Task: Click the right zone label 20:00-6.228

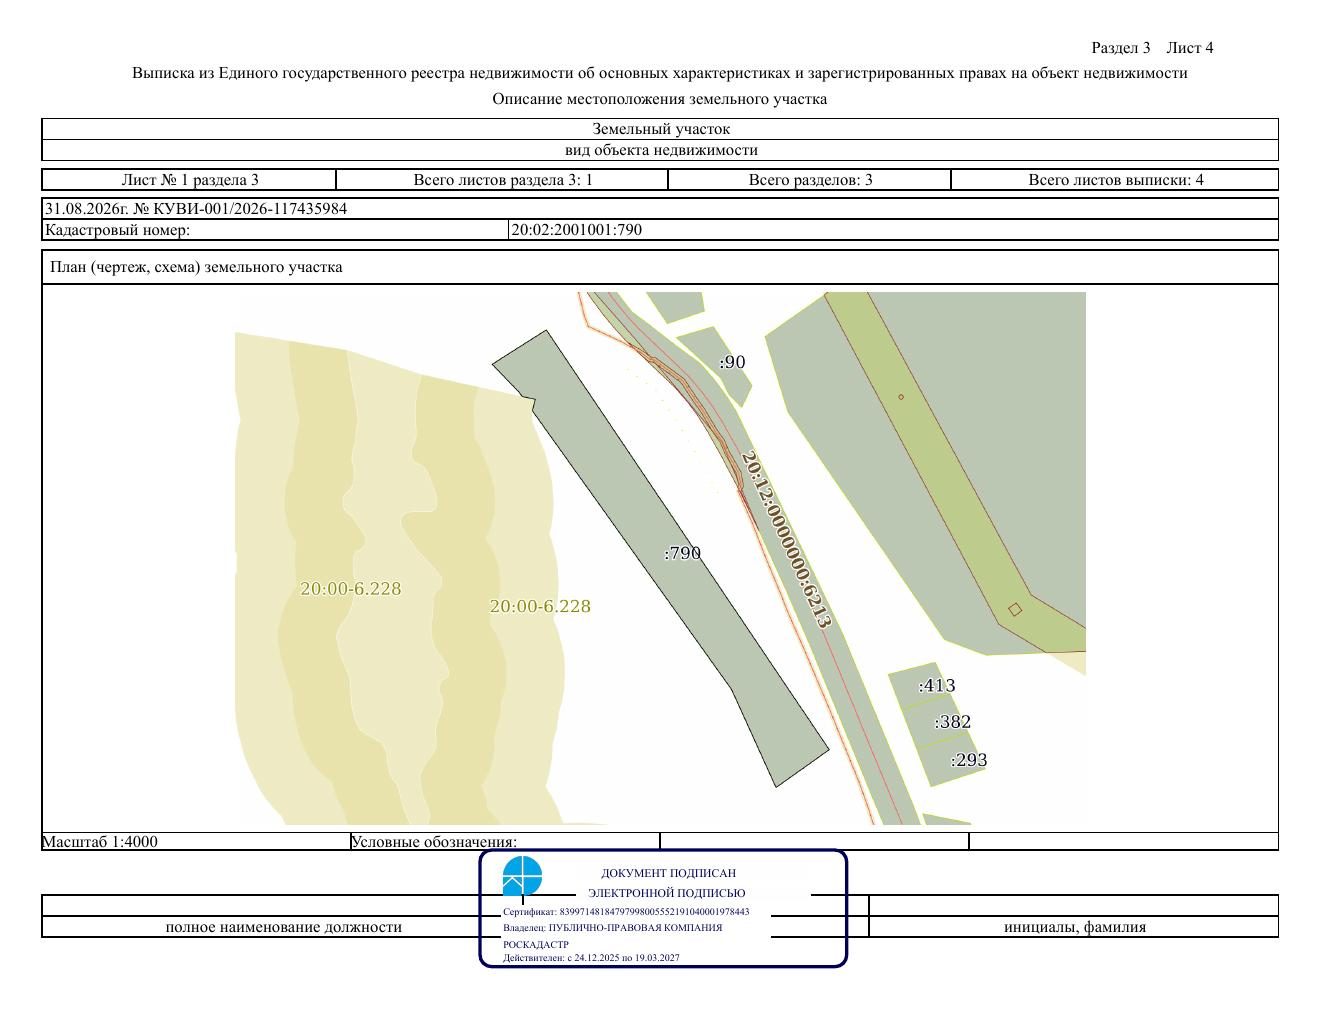Action: [540, 606]
